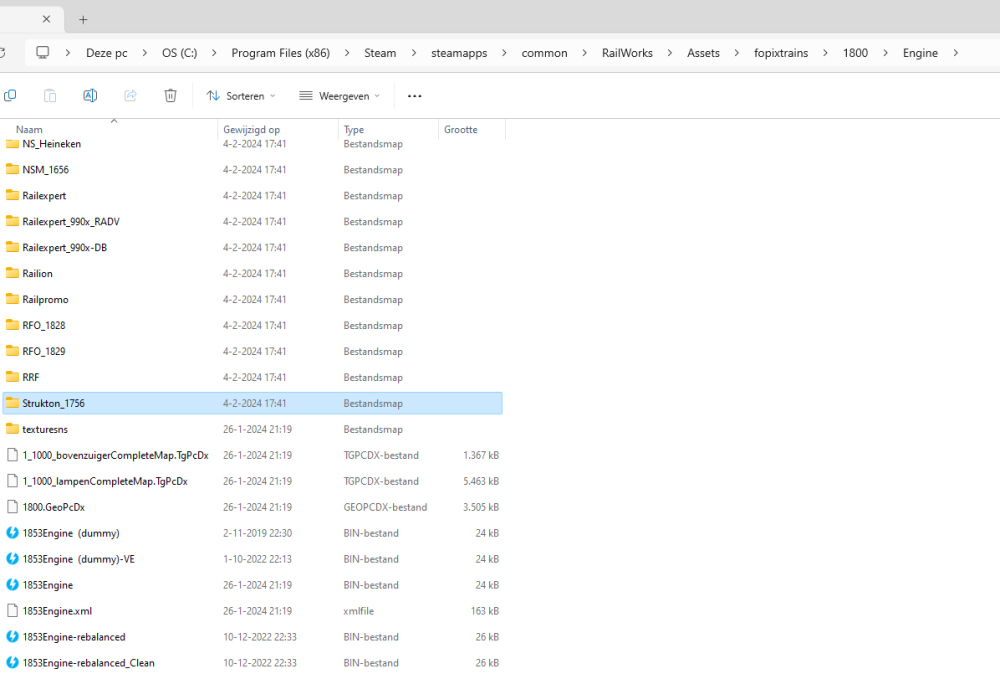Screen dimensions: 1000x679
Task: Navigate to Steam in the breadcrumb
Action: (380, 53)
